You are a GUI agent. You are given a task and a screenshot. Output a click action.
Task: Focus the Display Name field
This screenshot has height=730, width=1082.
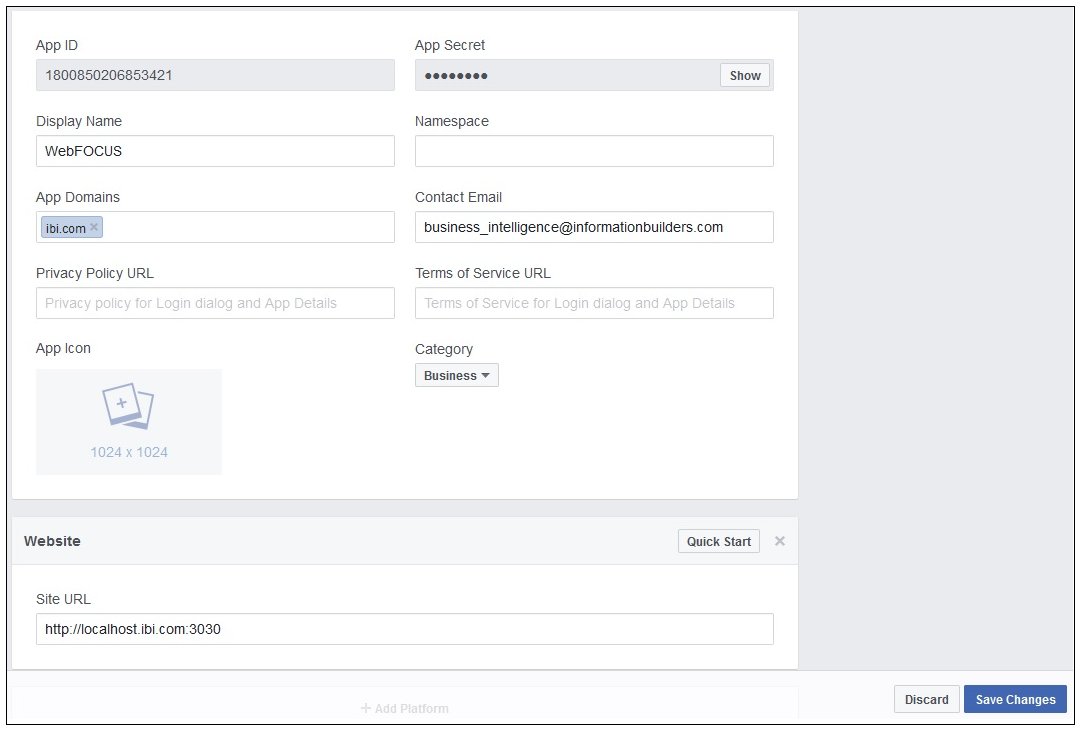pyautogui.click(x=215, y=151)
